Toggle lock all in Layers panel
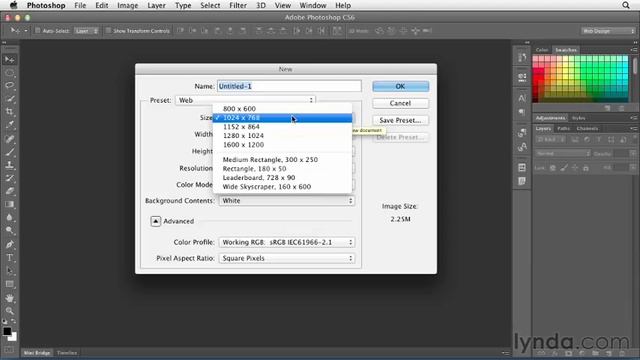This screenshot has height=360, width=640. [586, 168]
